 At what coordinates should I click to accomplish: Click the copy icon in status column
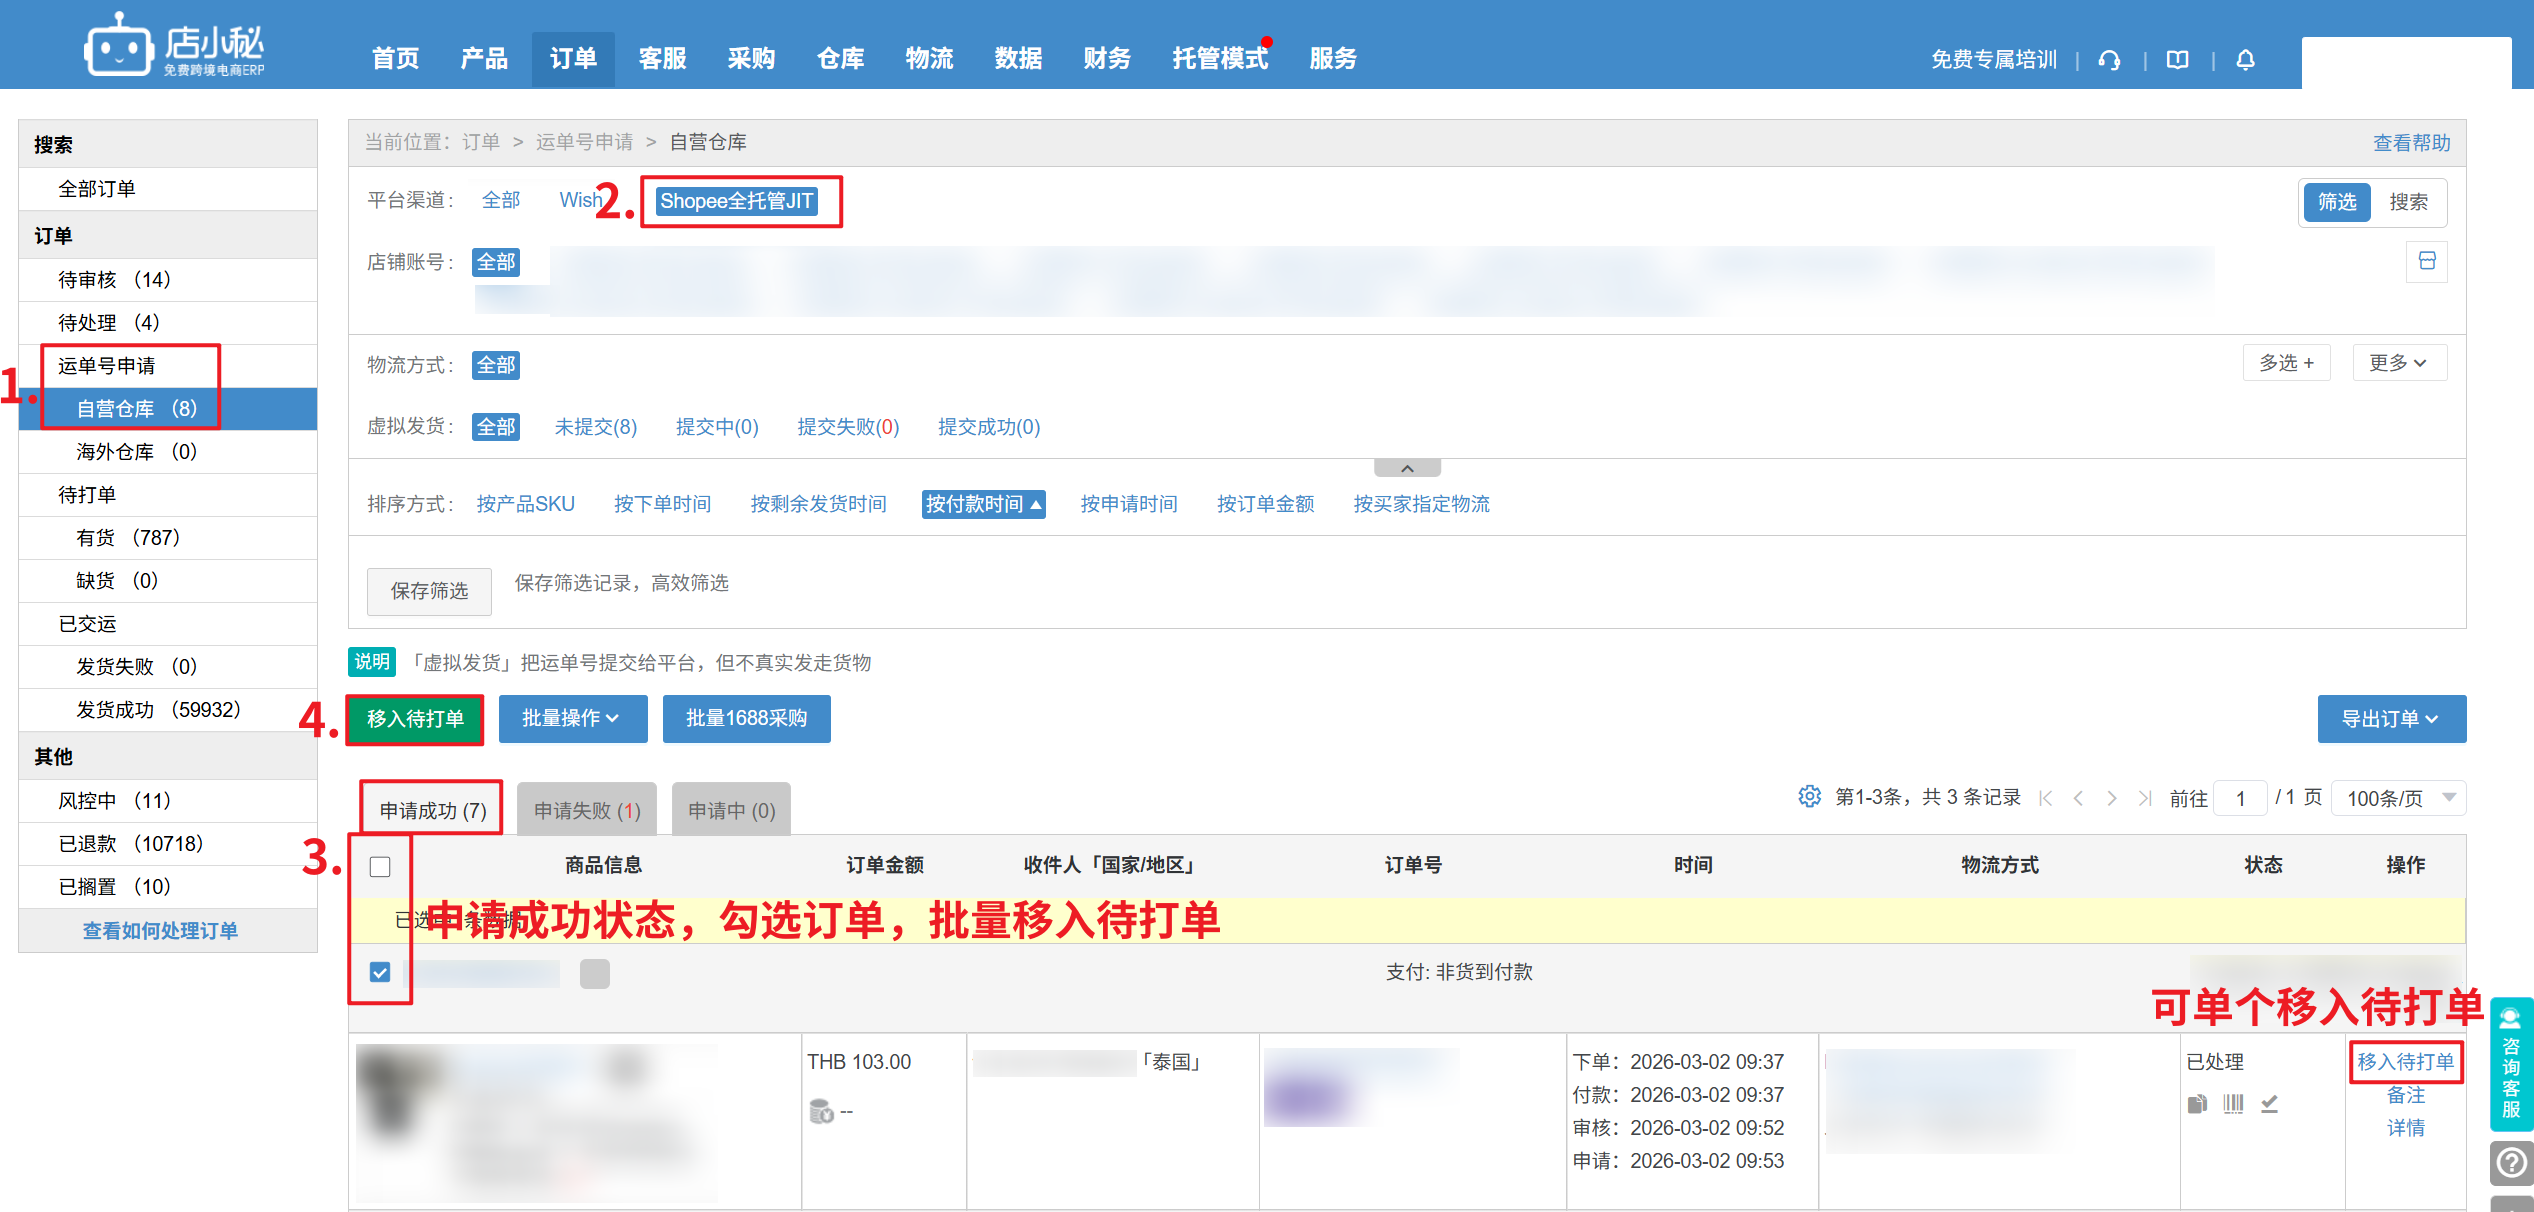click(x=2197, y=1104)
